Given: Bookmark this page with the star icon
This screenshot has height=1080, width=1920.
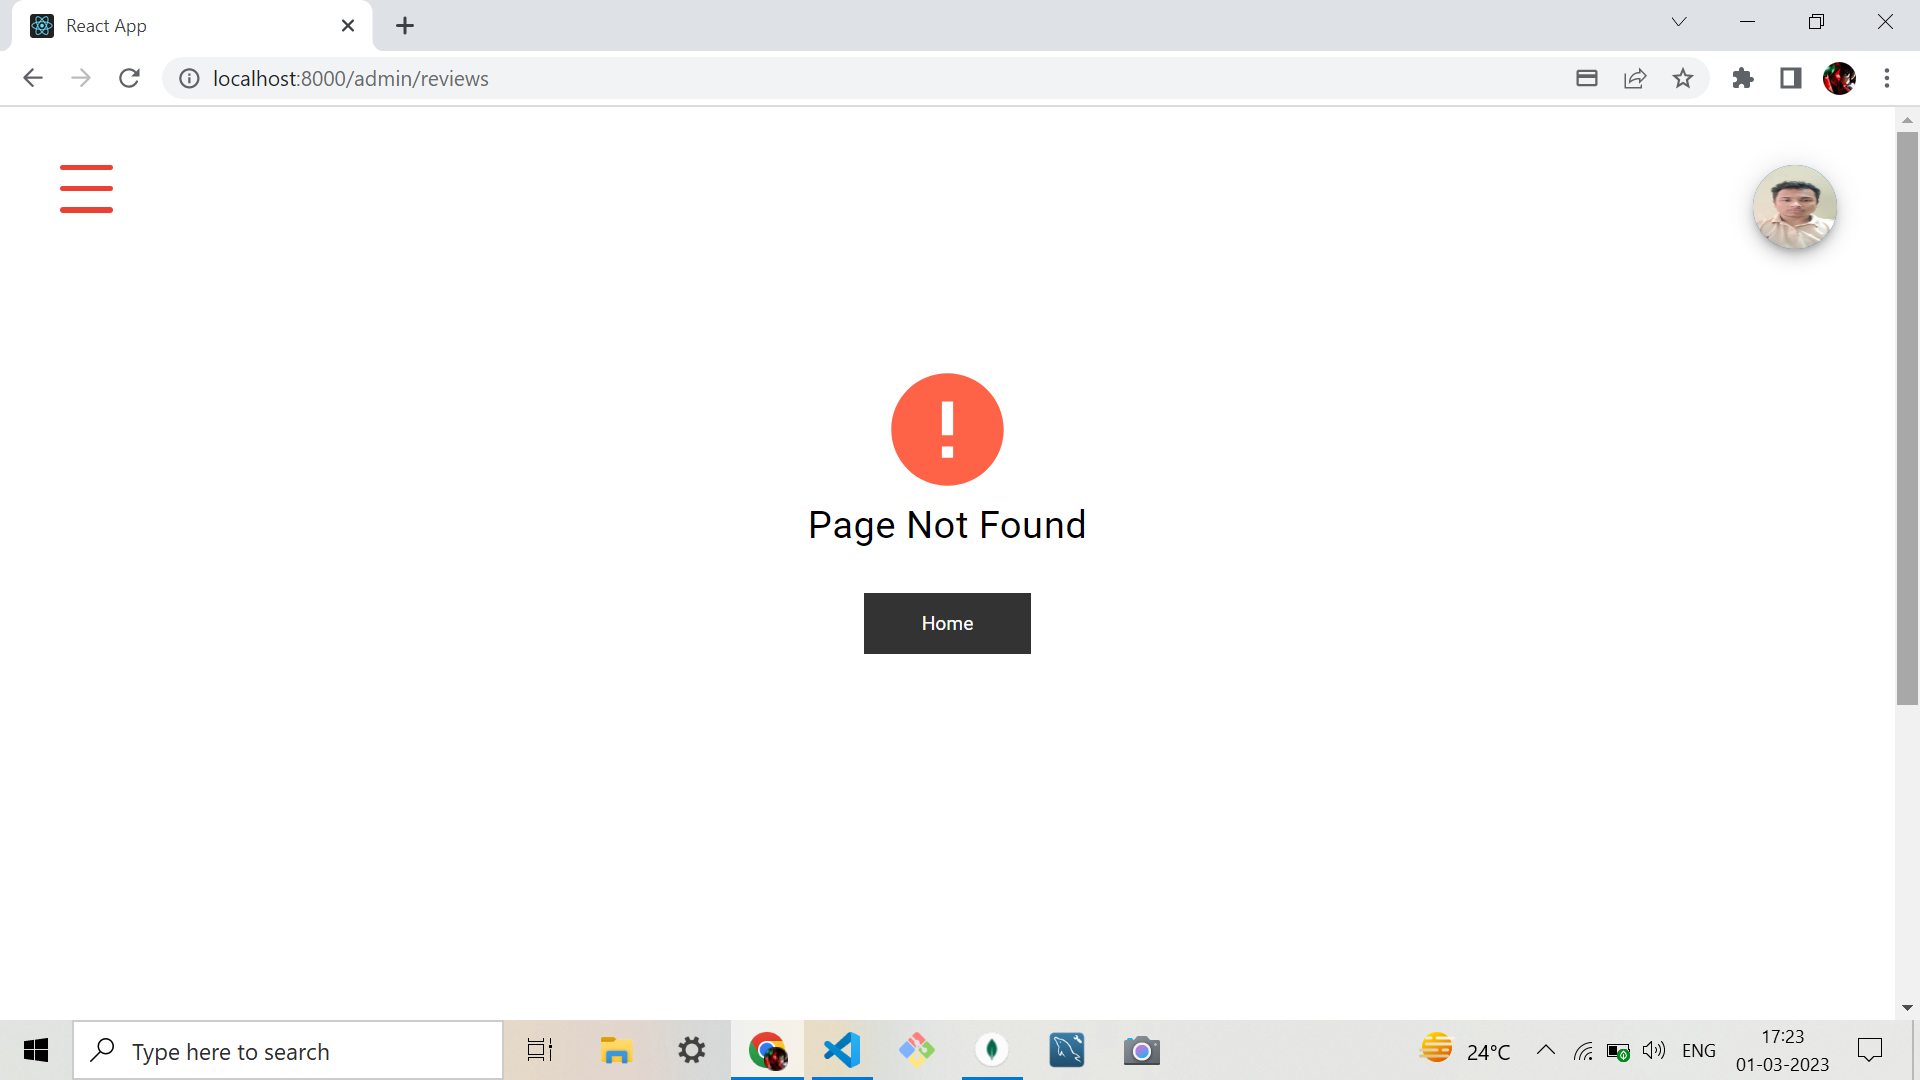Looking at the screenshot, I should [1683, 78].
